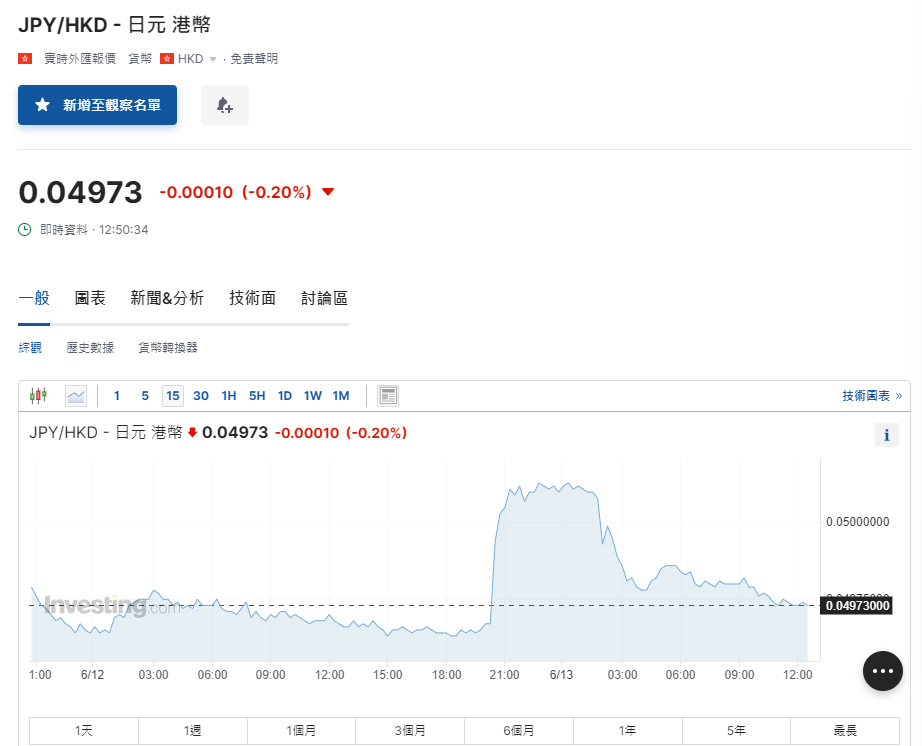Open the chart info 'i' icon

pos(886,434)
